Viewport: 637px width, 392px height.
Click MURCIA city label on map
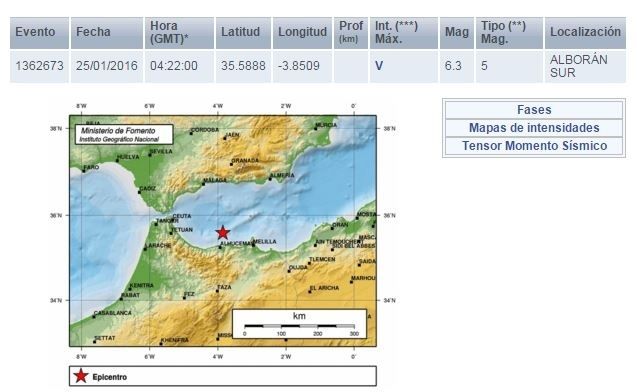(x=326, y=125)
